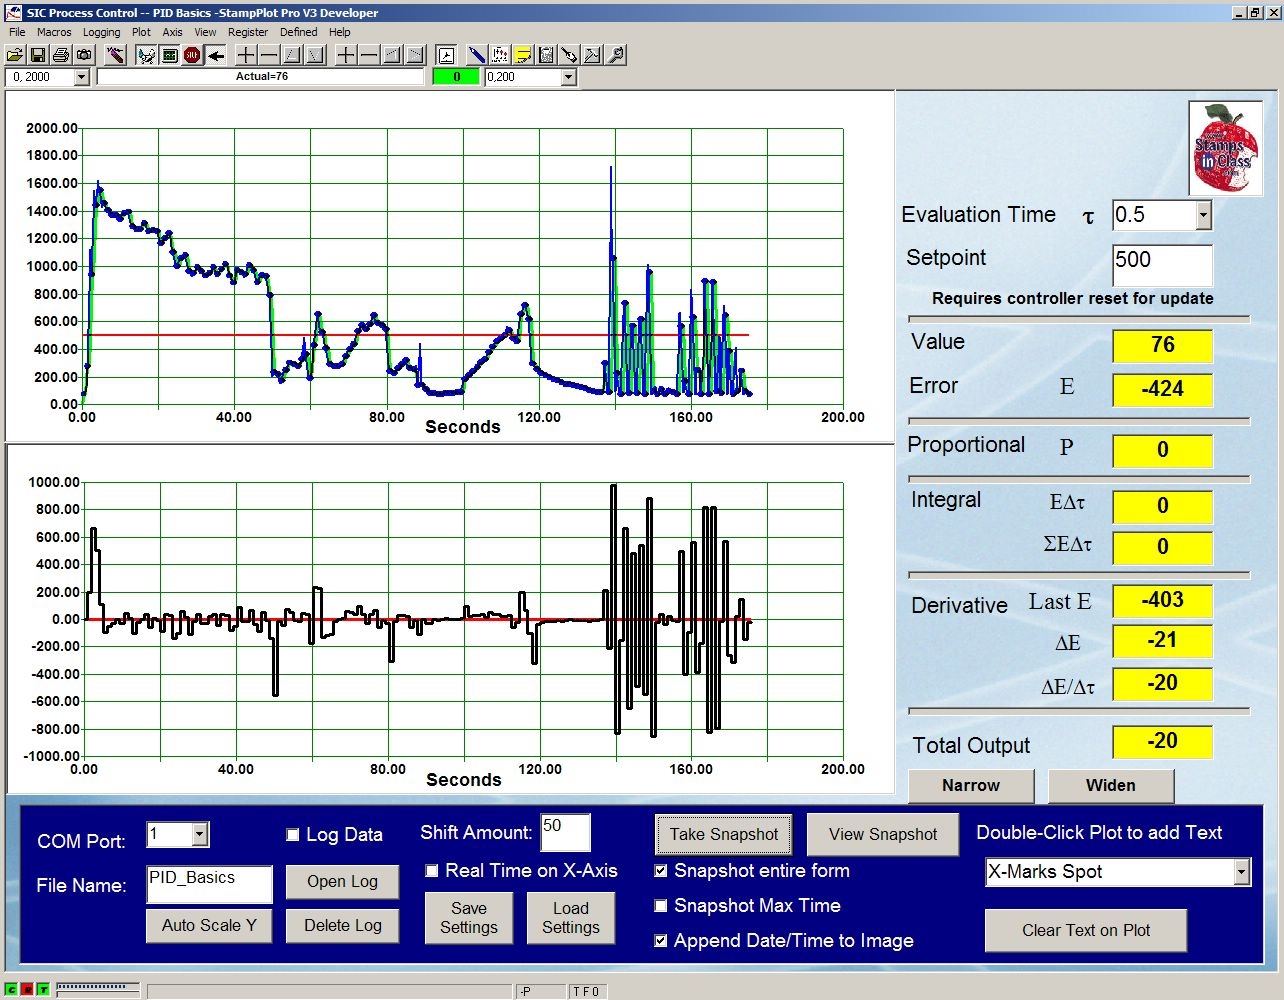Uncheck Append Date/Time to Image

[661, 941]
